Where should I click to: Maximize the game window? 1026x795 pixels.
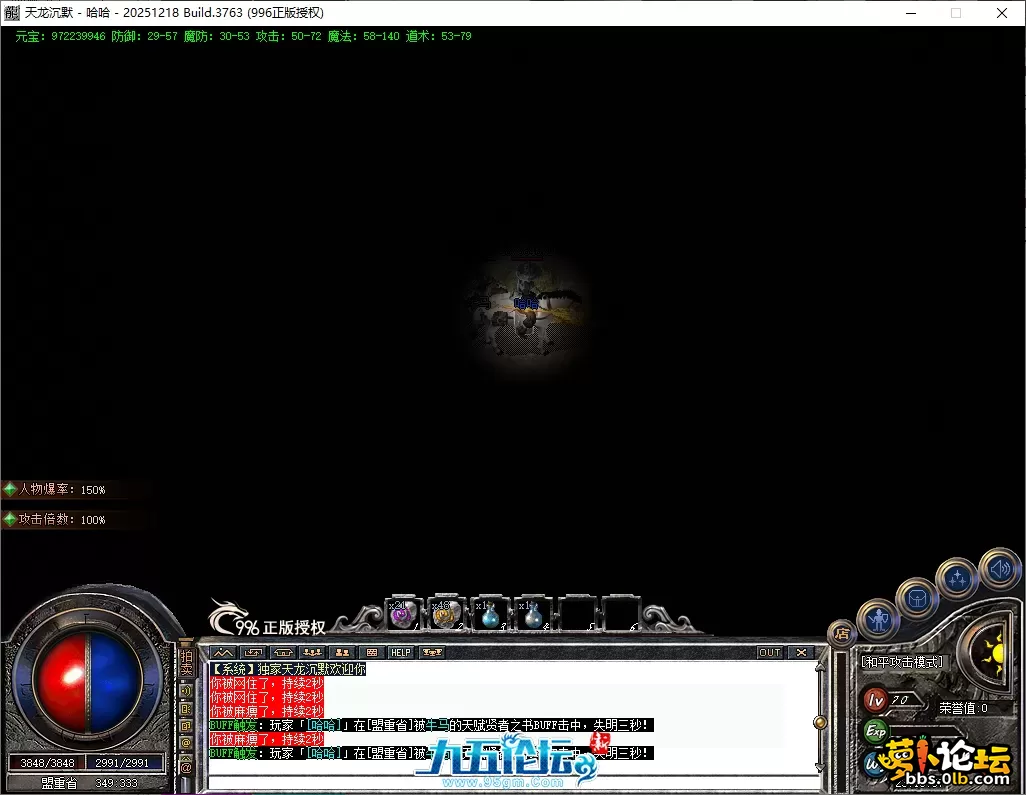point(956,13)
